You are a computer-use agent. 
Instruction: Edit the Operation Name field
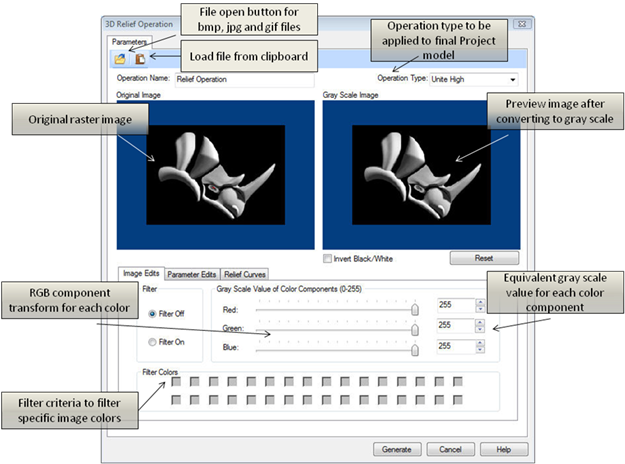(x=245, y=79)
